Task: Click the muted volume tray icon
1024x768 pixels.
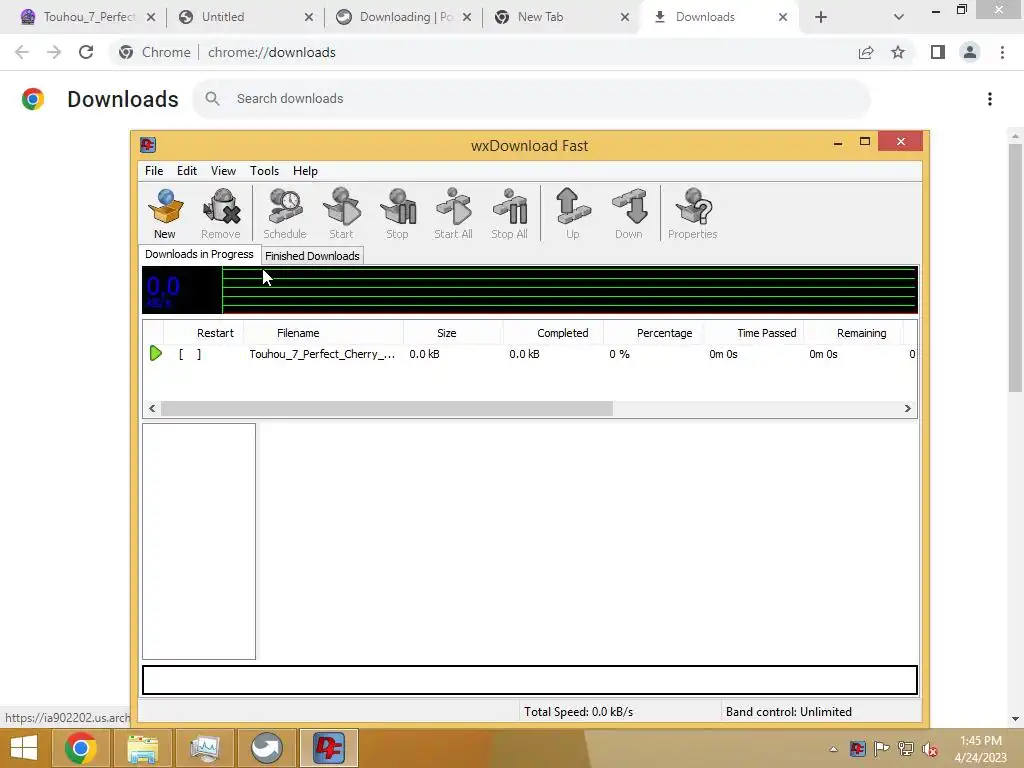Action: coord(929,749)
